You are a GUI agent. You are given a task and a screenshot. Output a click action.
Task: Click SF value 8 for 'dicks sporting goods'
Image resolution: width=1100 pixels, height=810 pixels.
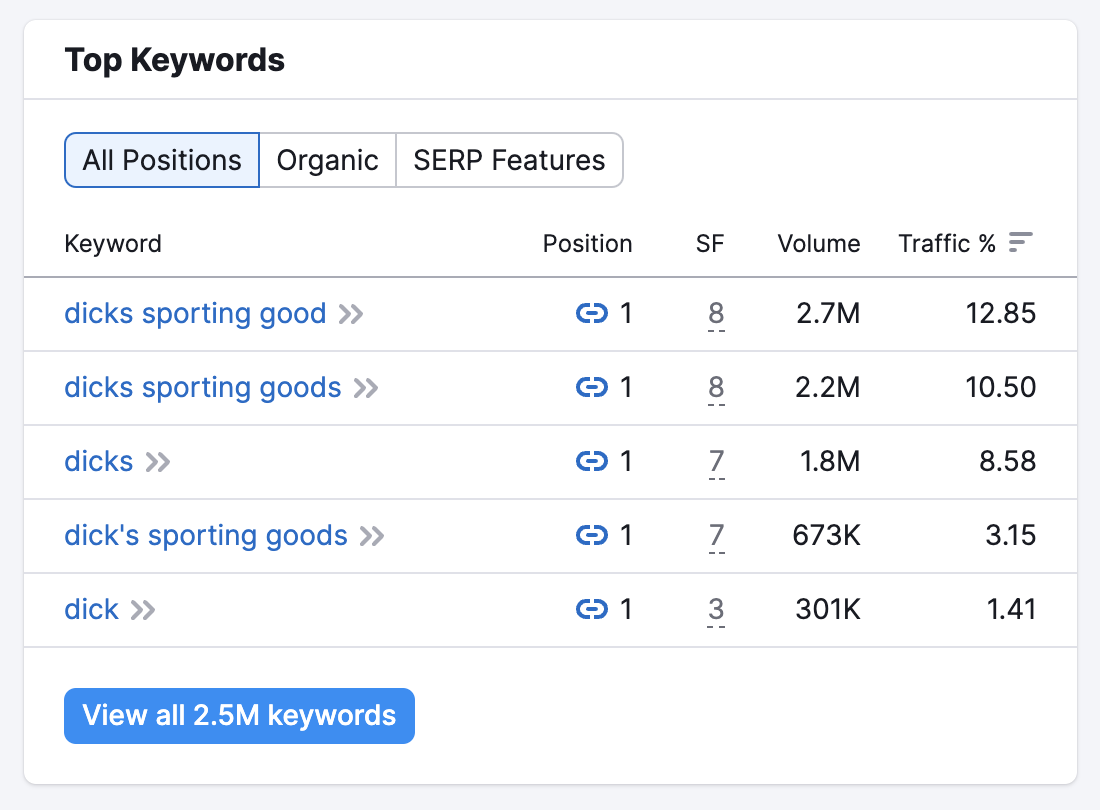(x=716, y=388)
